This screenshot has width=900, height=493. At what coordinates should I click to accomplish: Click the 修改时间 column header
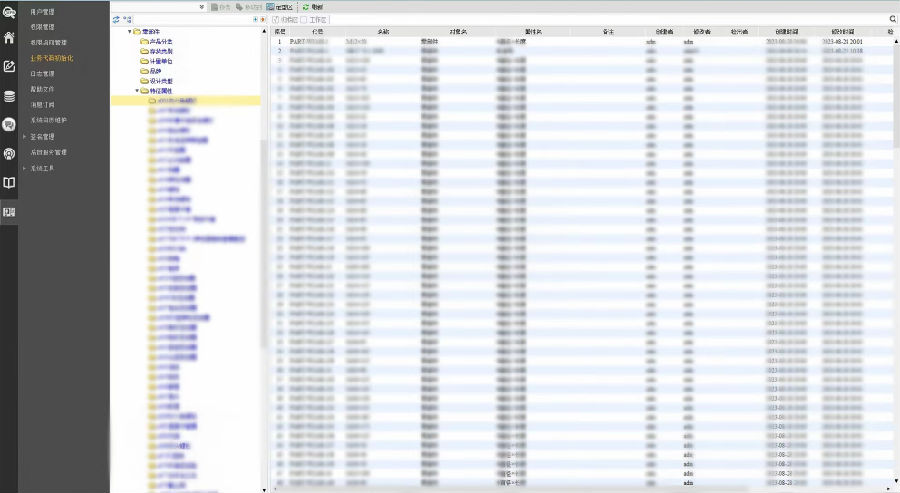(x=843, y=32)
